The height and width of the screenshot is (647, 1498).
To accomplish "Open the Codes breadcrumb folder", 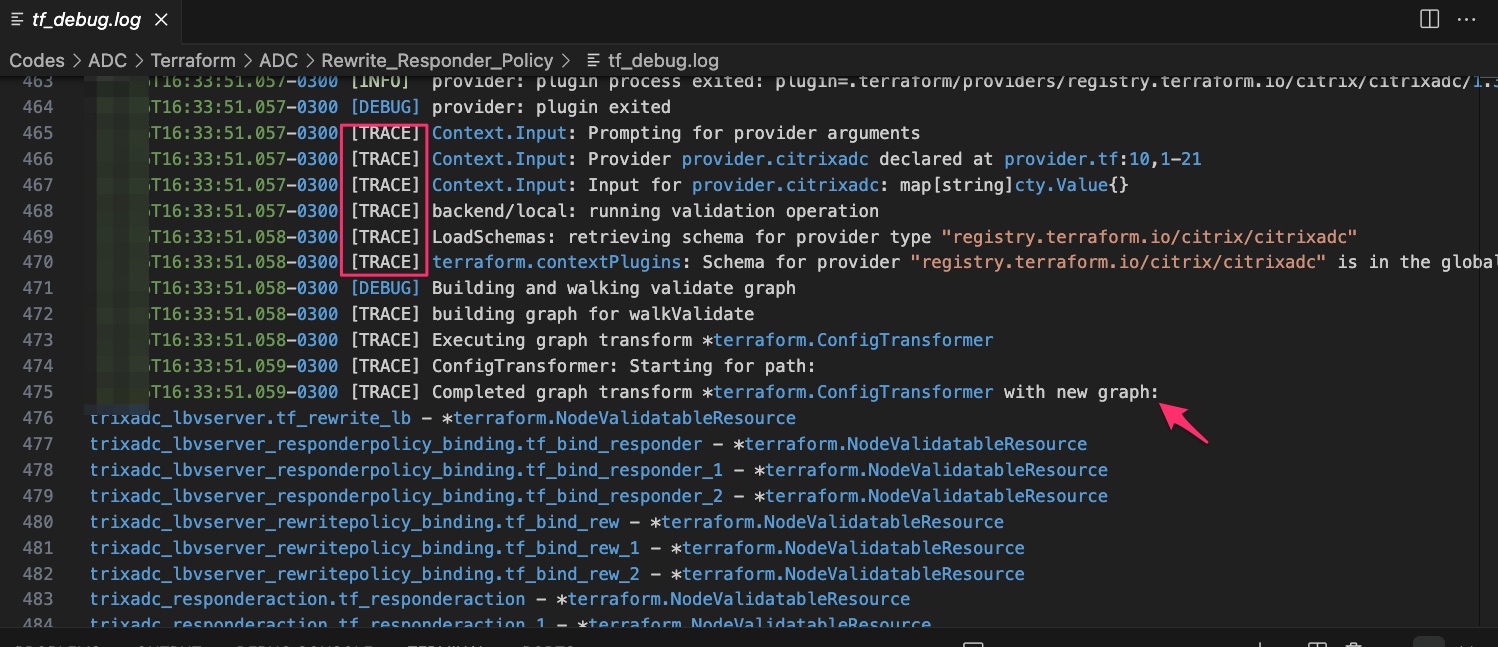I will 37,60.
